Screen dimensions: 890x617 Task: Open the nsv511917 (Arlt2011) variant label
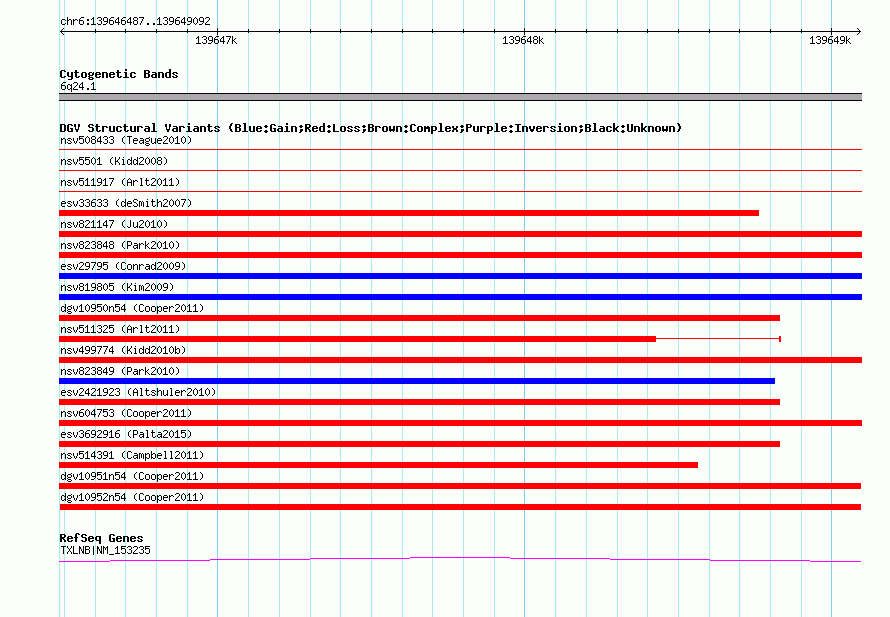point(120,182)
